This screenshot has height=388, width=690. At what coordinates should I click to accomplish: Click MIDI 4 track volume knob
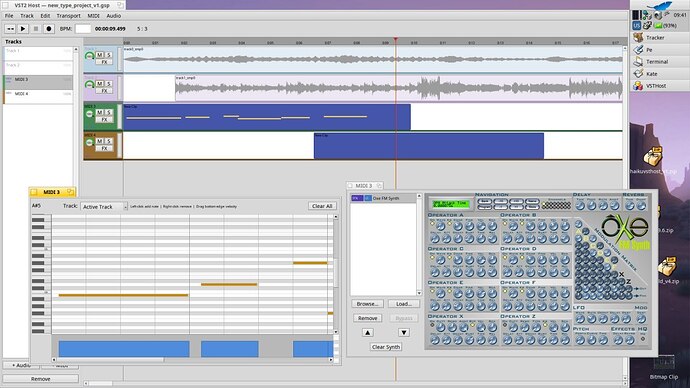point(89,142)
